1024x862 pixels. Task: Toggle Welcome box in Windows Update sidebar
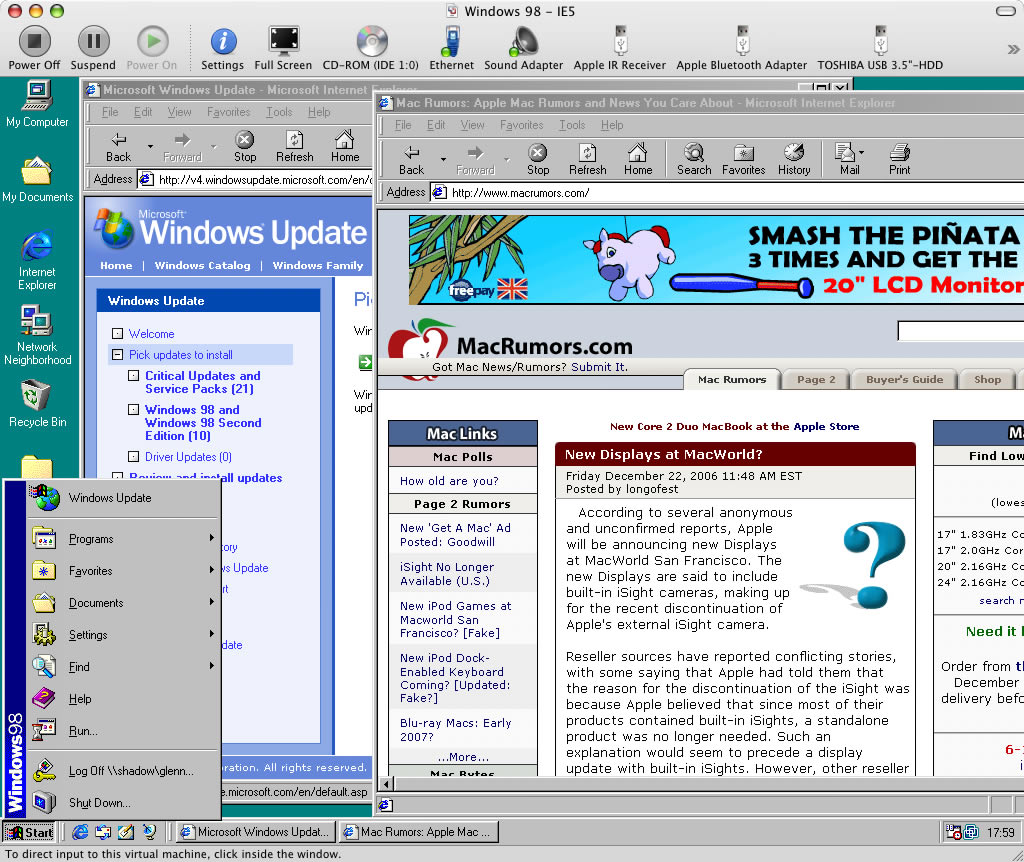click(x=118, y=334)
